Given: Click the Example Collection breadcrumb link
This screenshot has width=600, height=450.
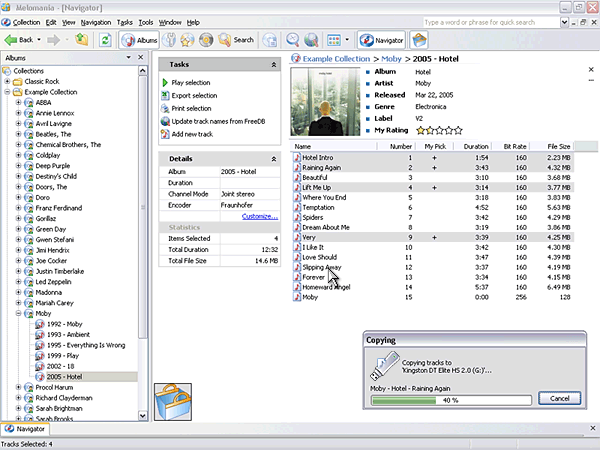Looking at the screenshot, I should [x=336, y=59].
